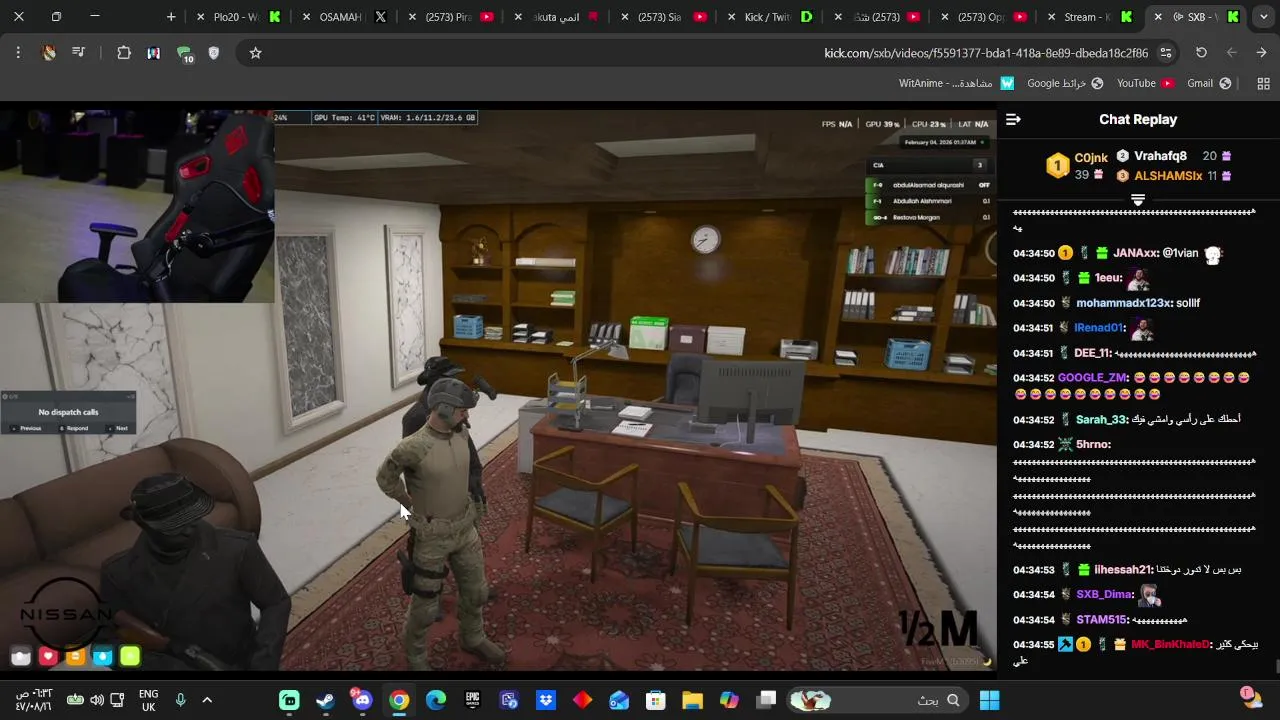Open the Kick app from the taskbar
1280x720 pixels.
pyautogui.click(x=289, y=700)
